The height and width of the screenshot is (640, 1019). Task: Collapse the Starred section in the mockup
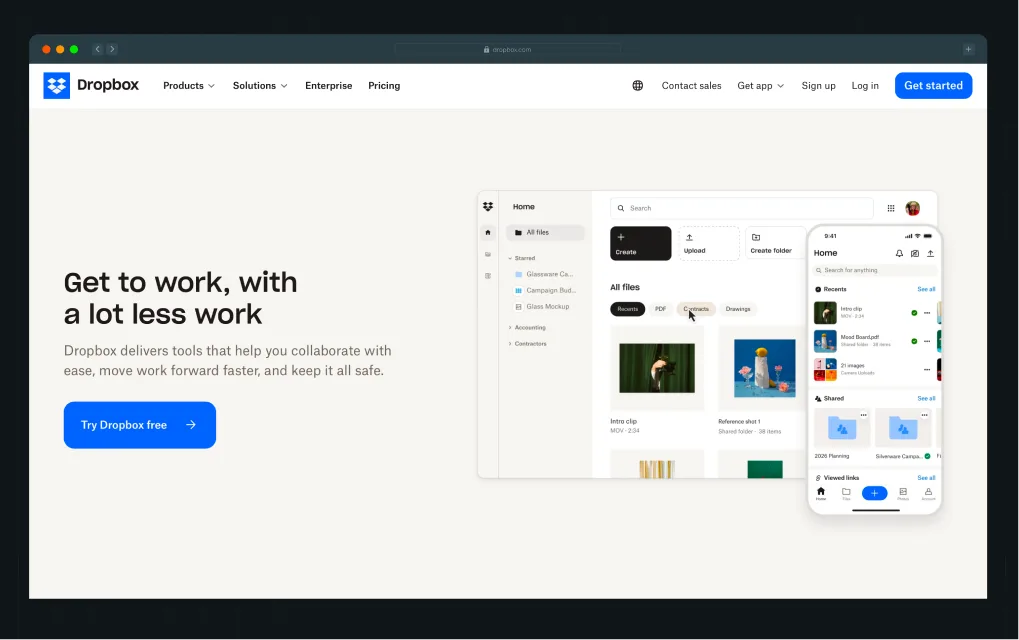[510, 259]
